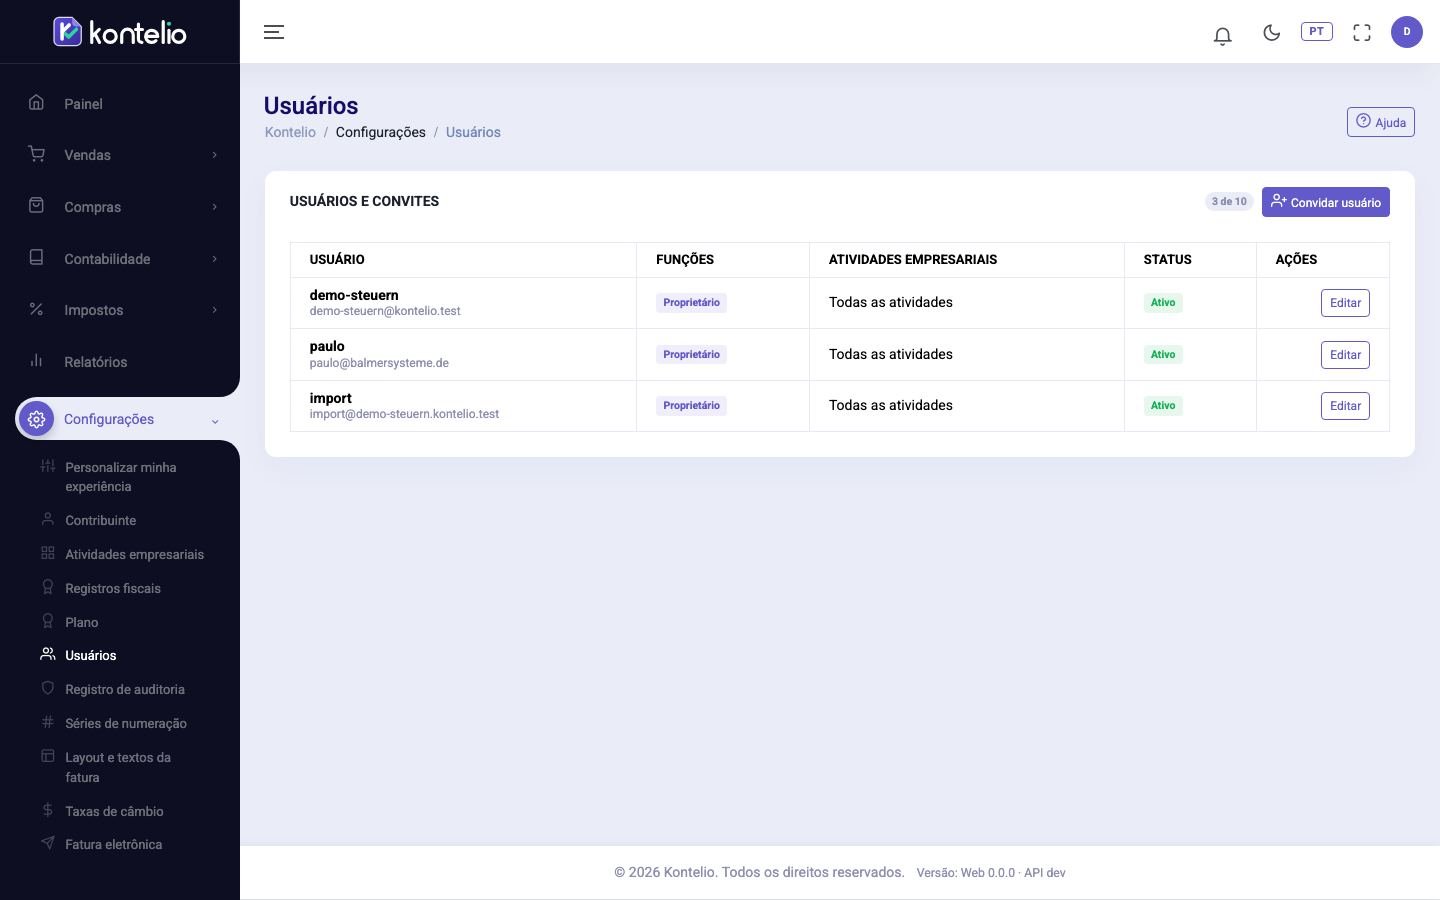Click Configurações breadcrumb link

380,132
